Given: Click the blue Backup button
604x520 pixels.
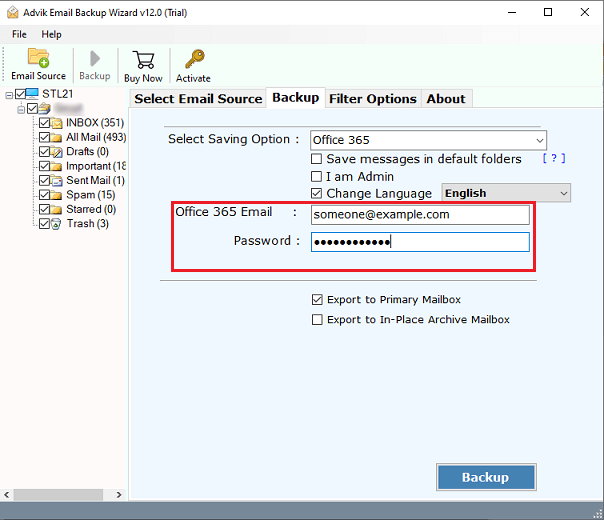Looking at the screenshot, I should click(x=486, y=477).
